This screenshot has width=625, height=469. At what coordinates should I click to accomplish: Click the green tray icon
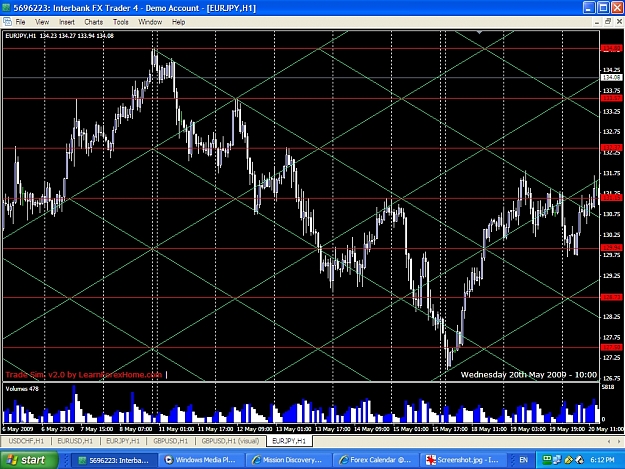(547, 460)
